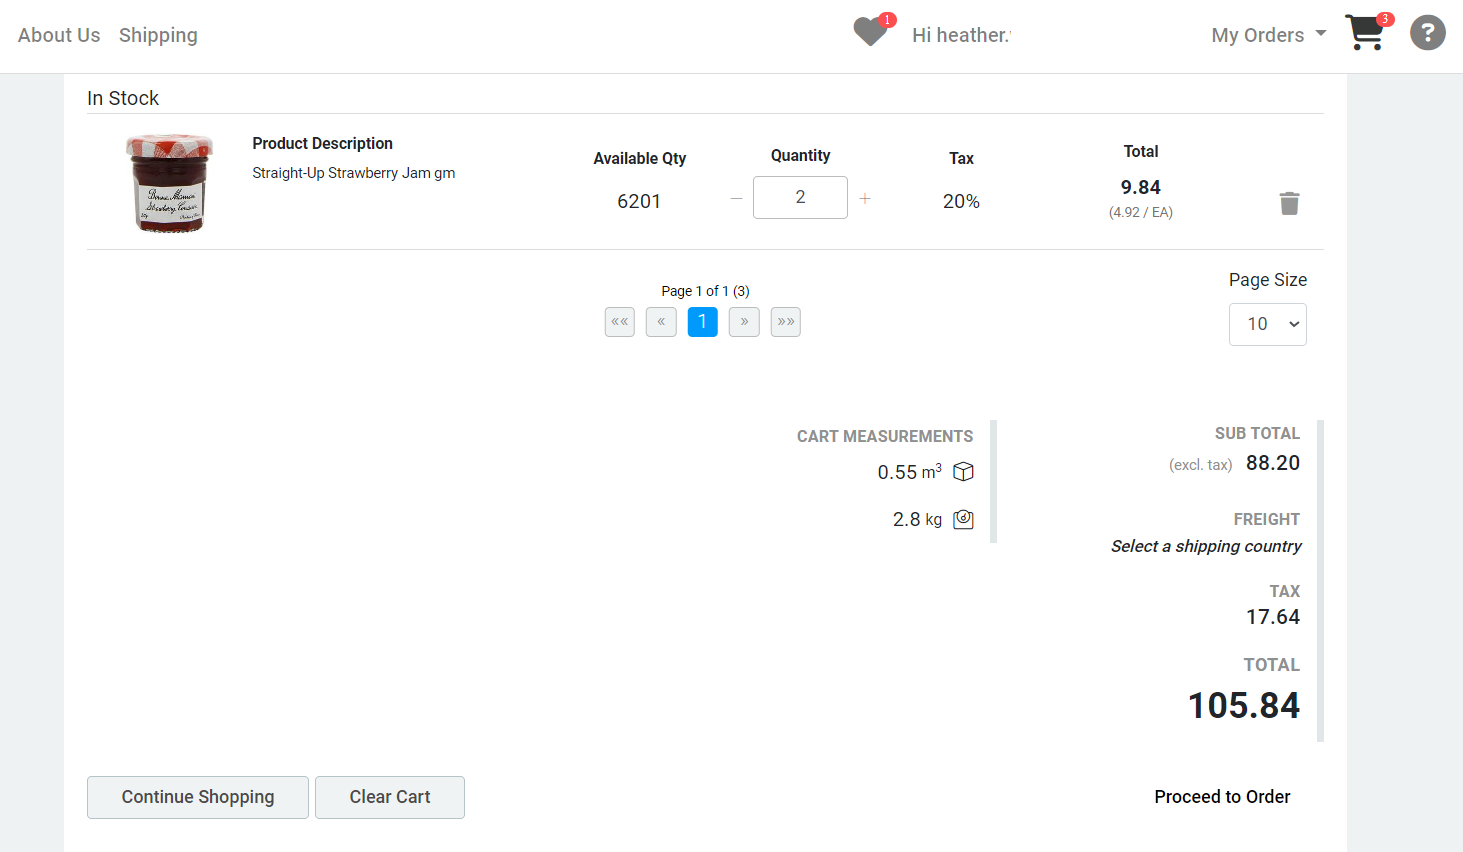Go to next page with single right arrow

click(x=744, y=322)
